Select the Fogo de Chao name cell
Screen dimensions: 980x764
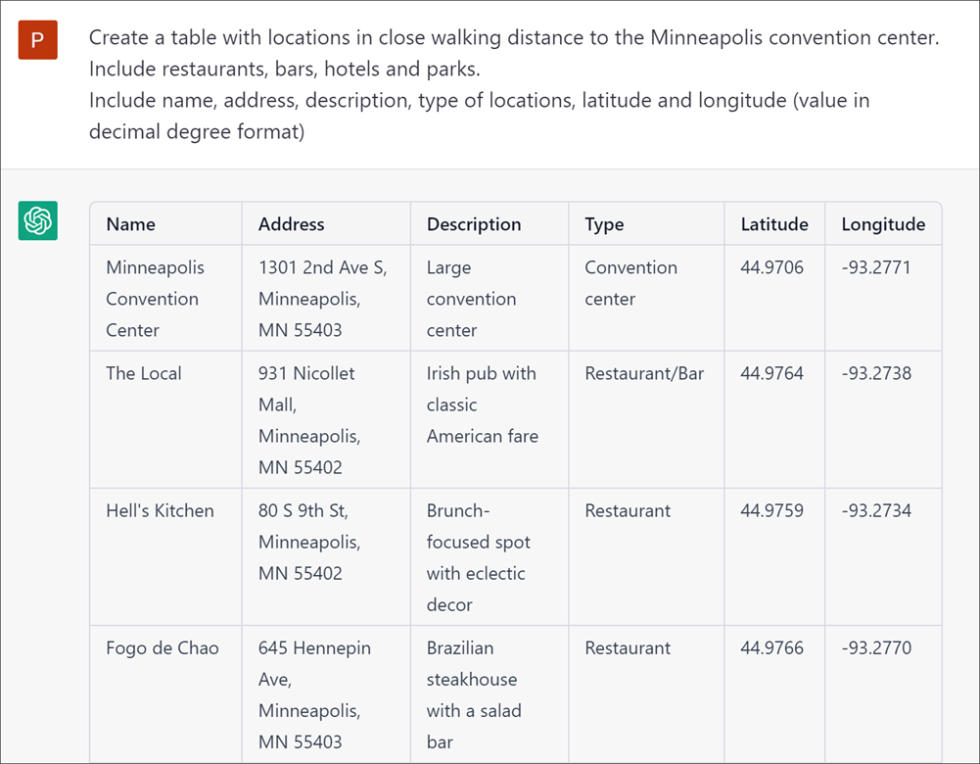coord(162,648)
